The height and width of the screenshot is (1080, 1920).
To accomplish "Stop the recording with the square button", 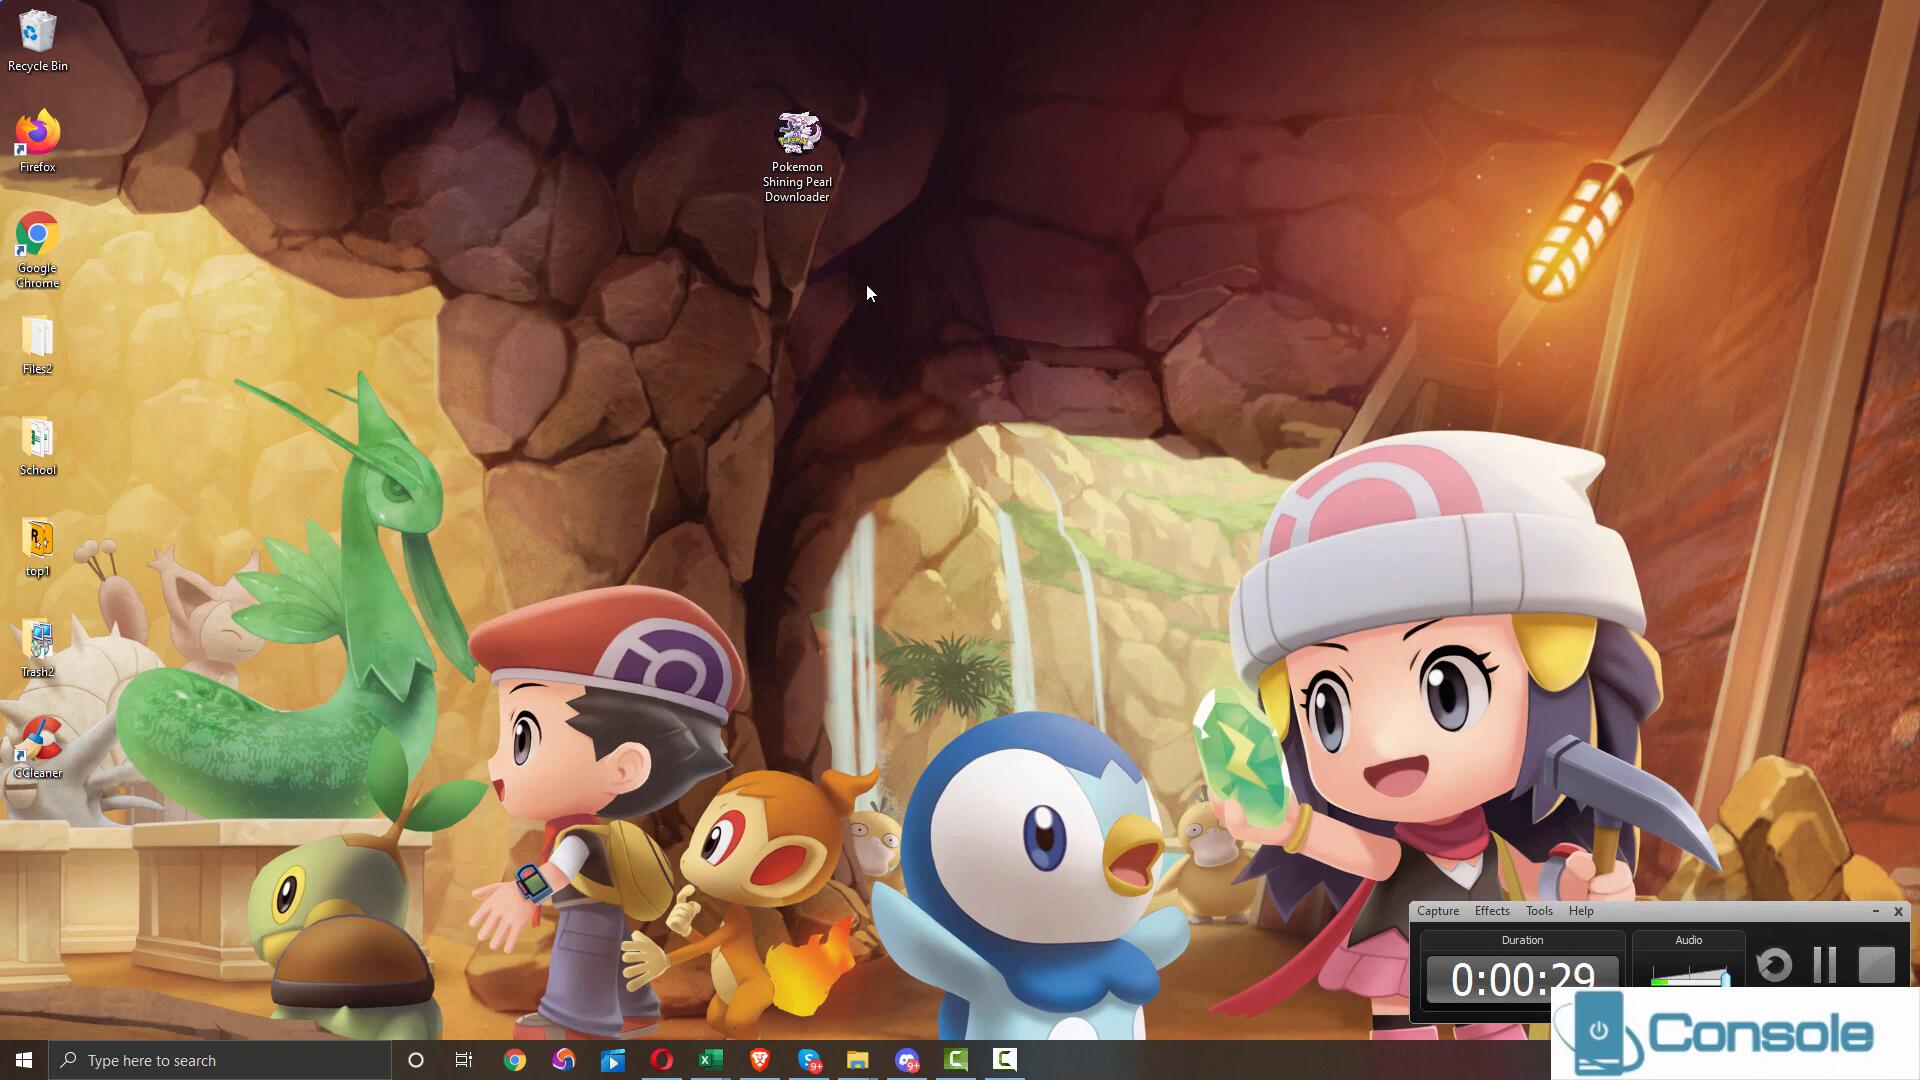I will [x=1876, y=965].
